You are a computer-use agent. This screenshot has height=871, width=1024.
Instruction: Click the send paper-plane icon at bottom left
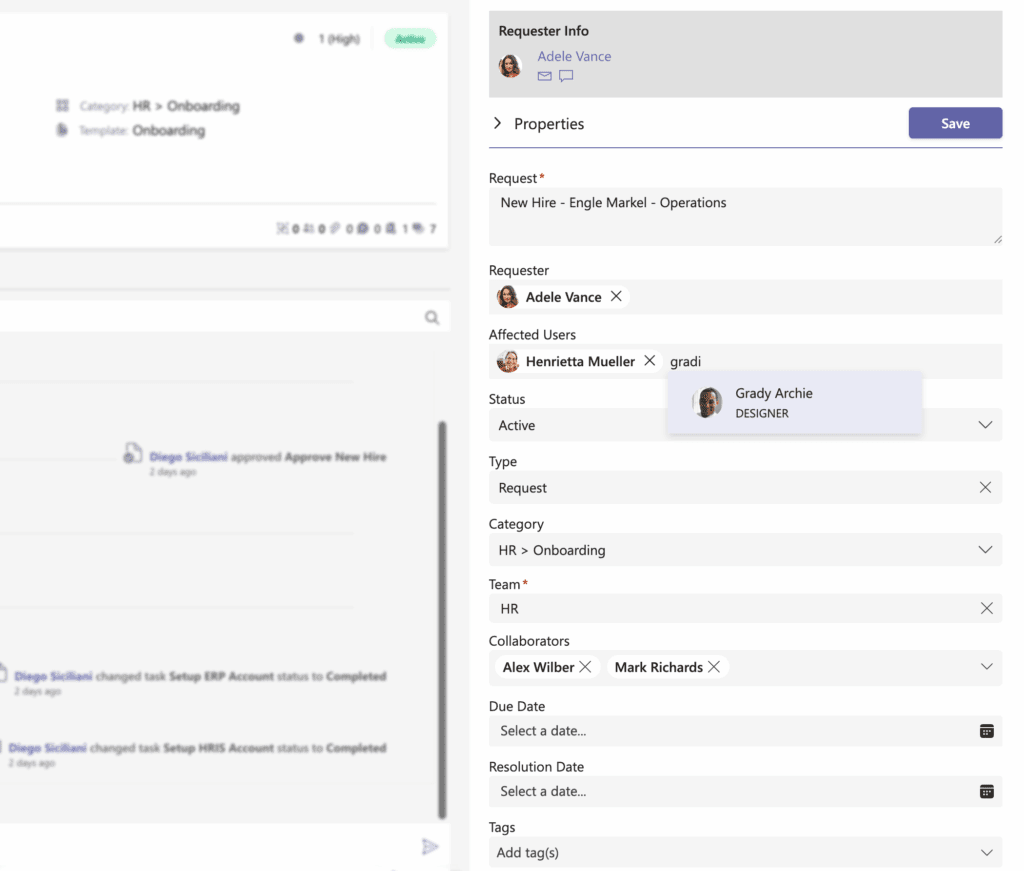[x=430, y=846]
